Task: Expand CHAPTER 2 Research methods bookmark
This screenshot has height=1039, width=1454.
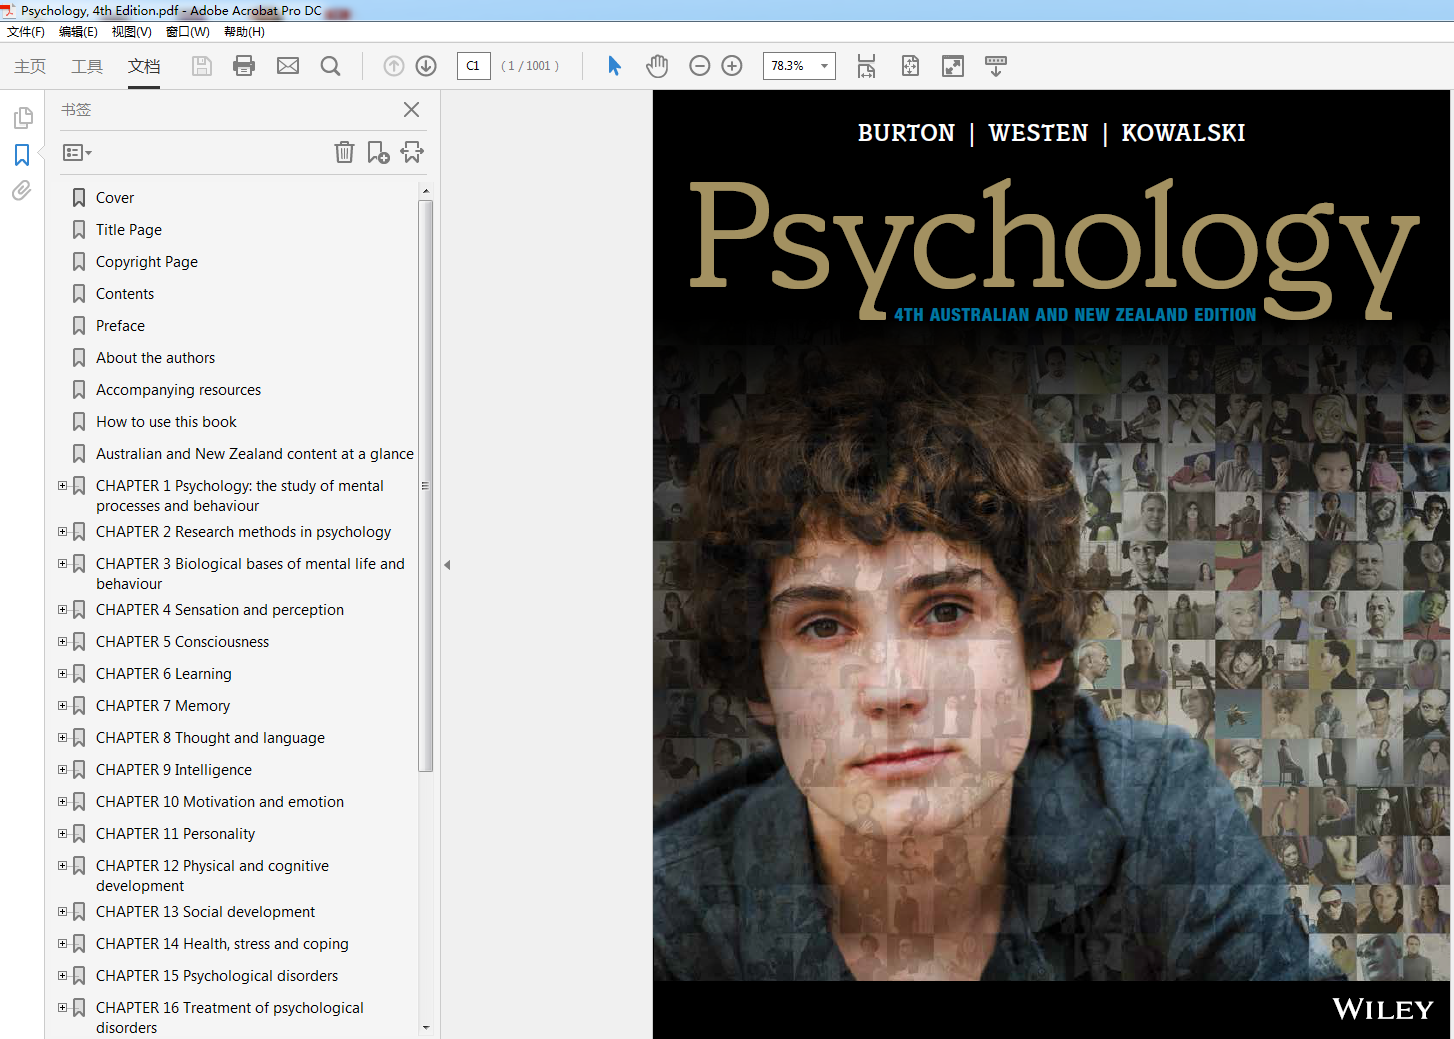Action: pyautogui.click(x=62, y=532)
